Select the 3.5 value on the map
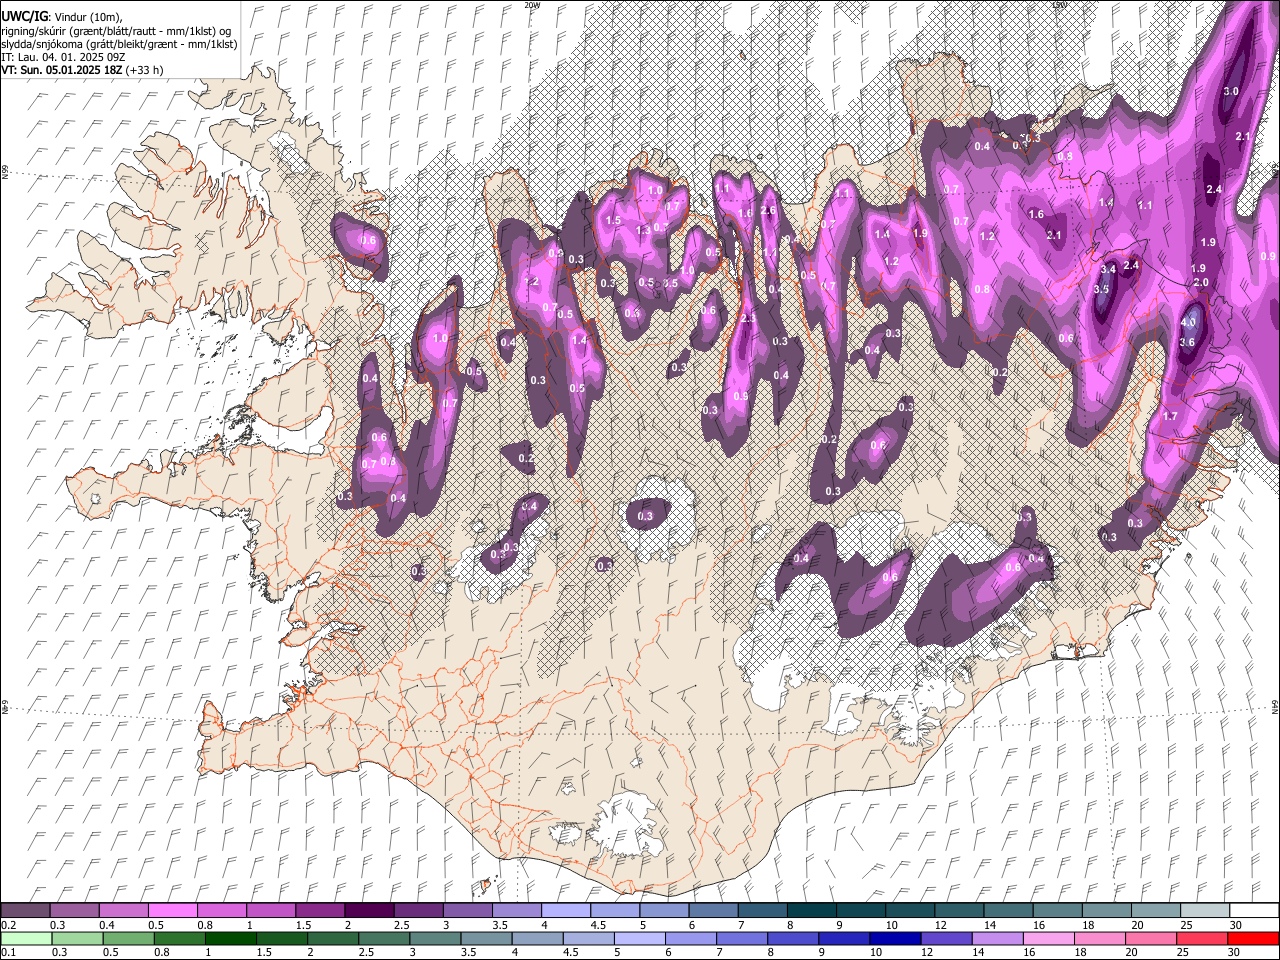 (1102, 289)
